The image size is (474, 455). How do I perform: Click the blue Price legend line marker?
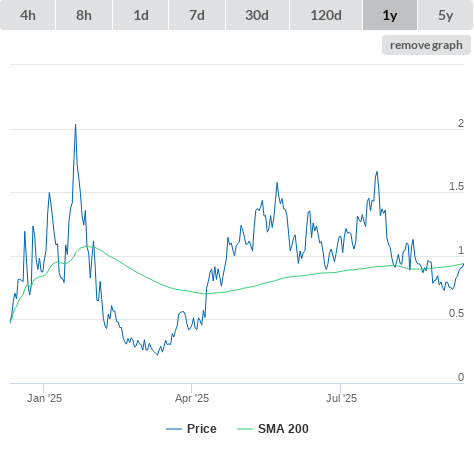tap(174, 429)
